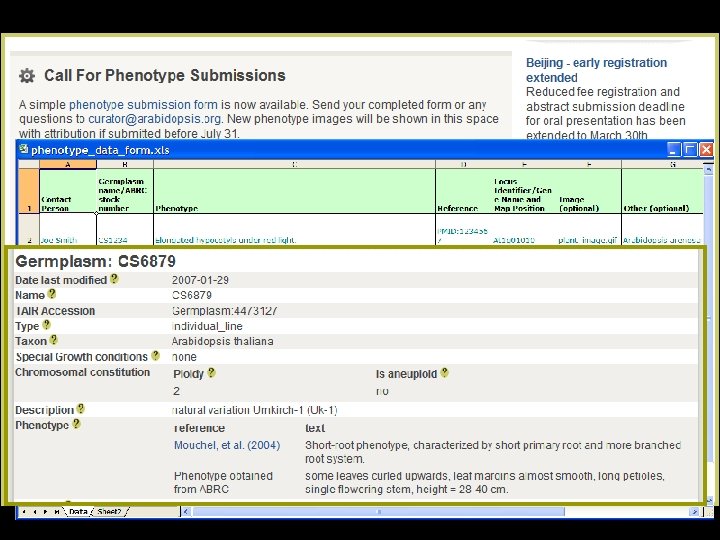Click the Other (optional) header cell
Screen dimensions: 720x540
tap(662, 191)
